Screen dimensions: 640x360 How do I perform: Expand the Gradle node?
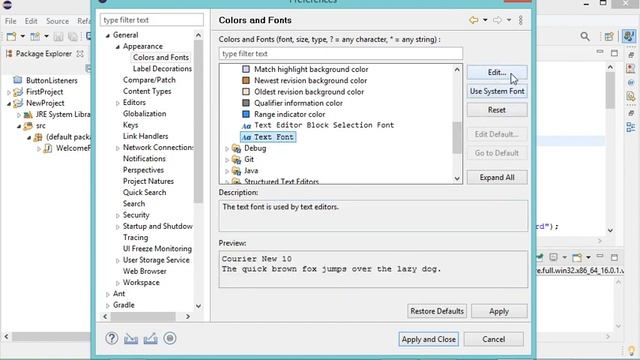click(x=108, y=306)
